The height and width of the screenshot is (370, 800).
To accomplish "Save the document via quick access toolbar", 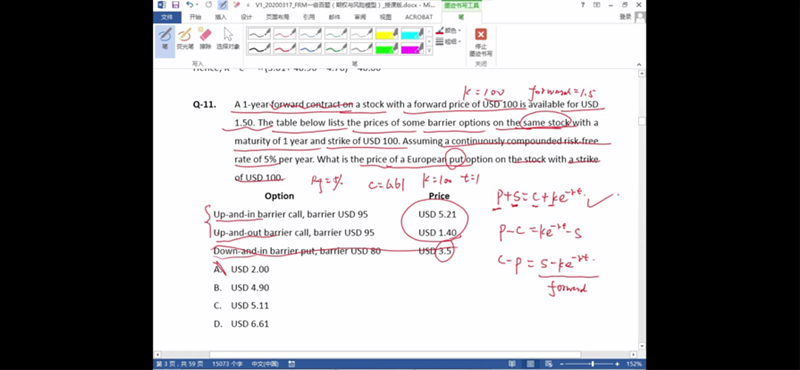I will click(x=175, y=5).
